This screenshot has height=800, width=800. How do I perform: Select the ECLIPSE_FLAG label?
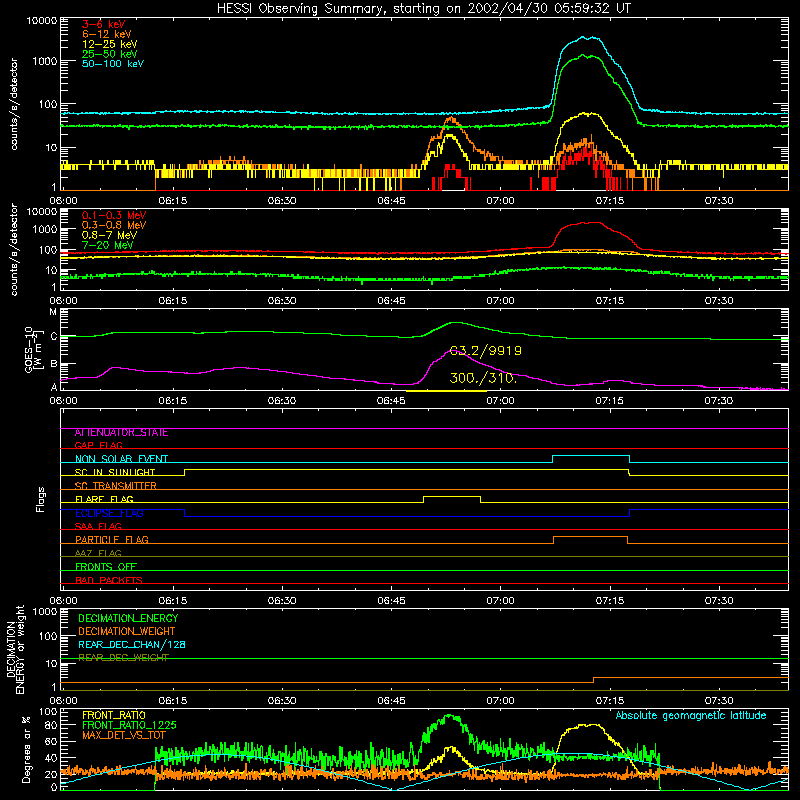pos(109,513)
